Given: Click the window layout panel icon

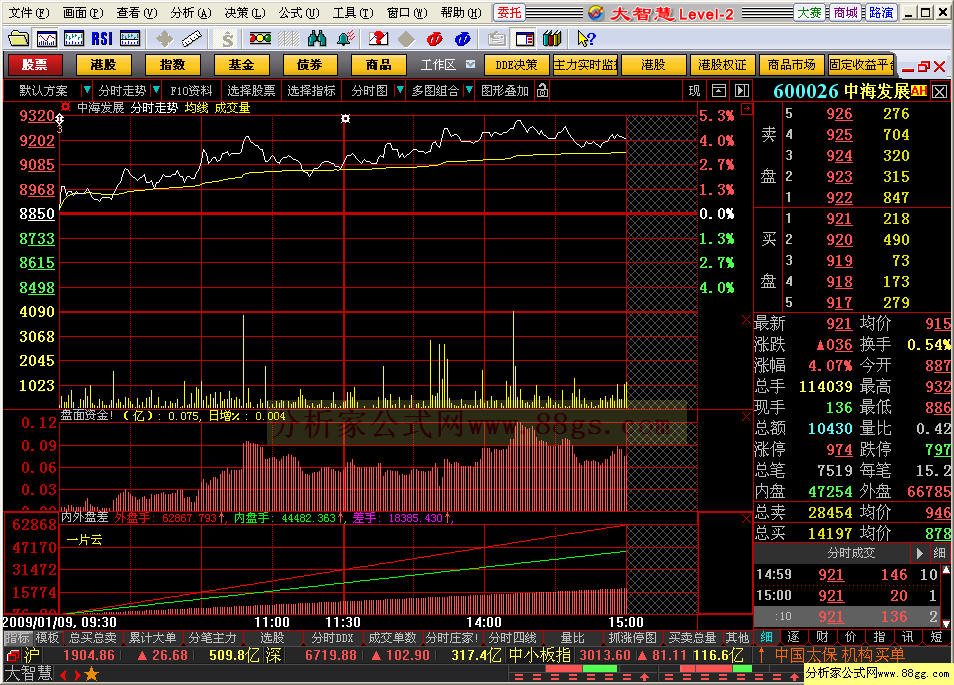Looking at the screenshot, I should pyautogui.click(x=524, y=39).
